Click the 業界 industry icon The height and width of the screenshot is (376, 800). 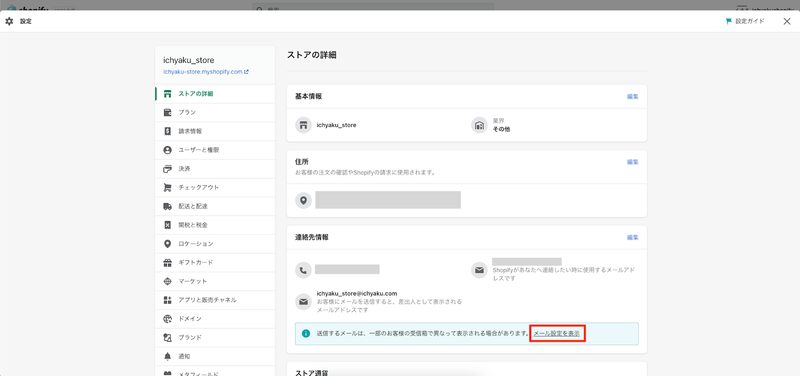(479, 125)
